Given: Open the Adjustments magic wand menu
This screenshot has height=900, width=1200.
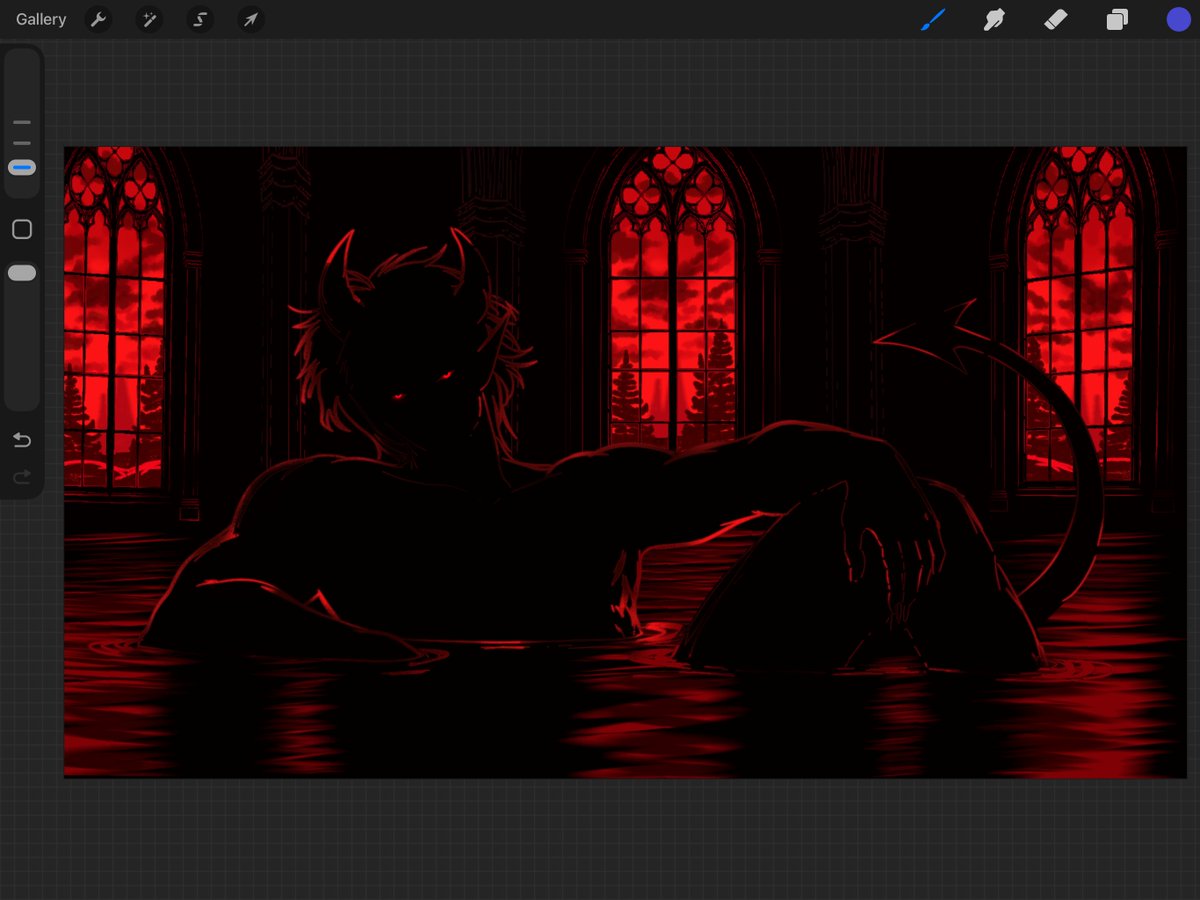Looking at the screenshot, I should point(149,19).
